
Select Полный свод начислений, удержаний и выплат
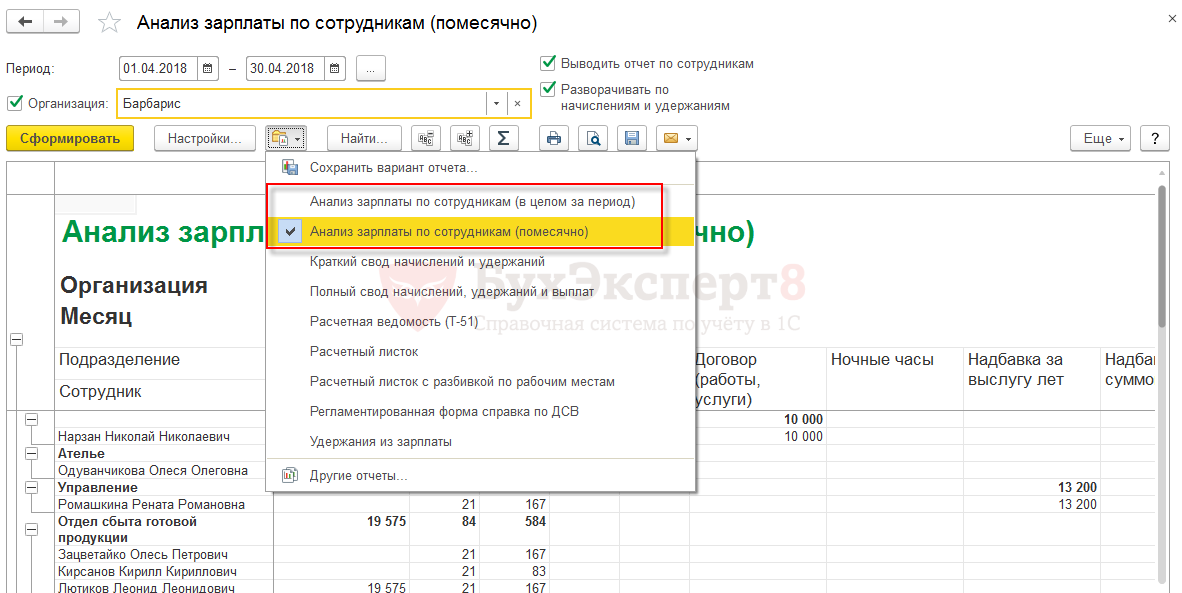(480, 292)
